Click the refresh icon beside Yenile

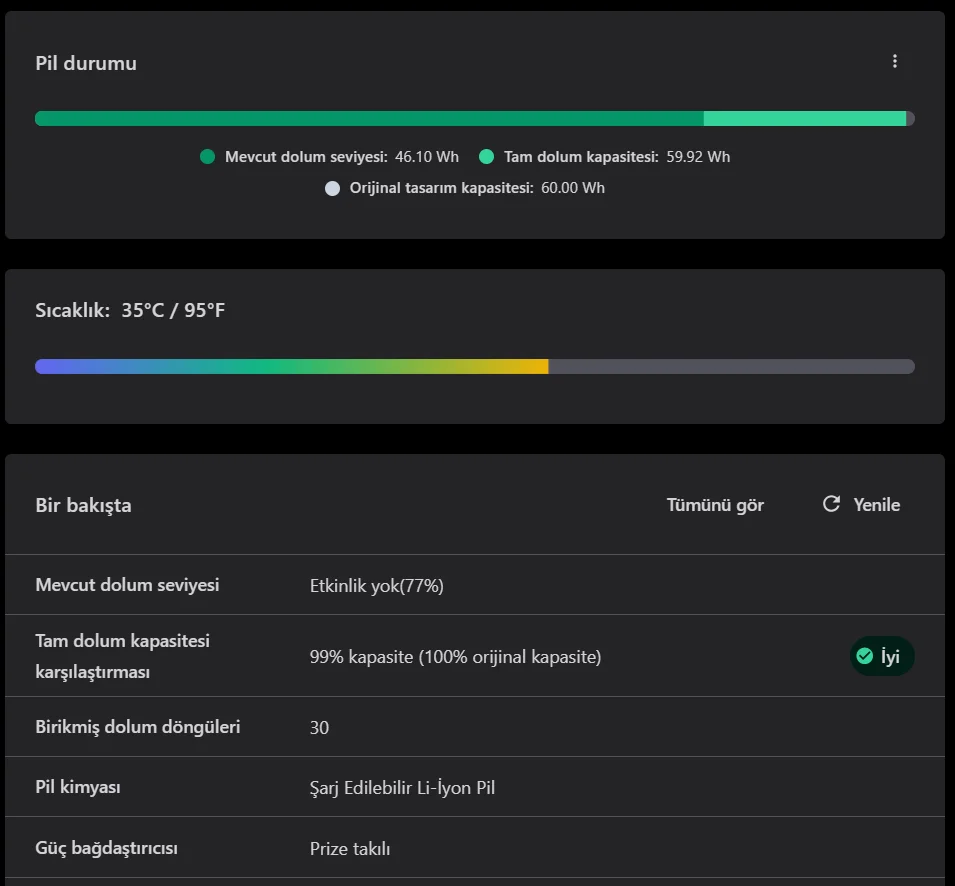(x=831, y=504)
